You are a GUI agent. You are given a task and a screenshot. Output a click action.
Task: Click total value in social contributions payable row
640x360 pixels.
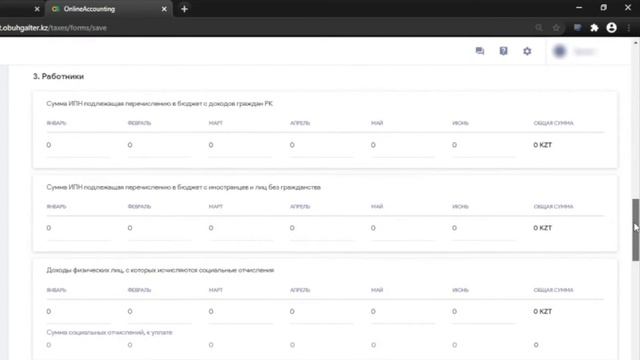point(536,345)
